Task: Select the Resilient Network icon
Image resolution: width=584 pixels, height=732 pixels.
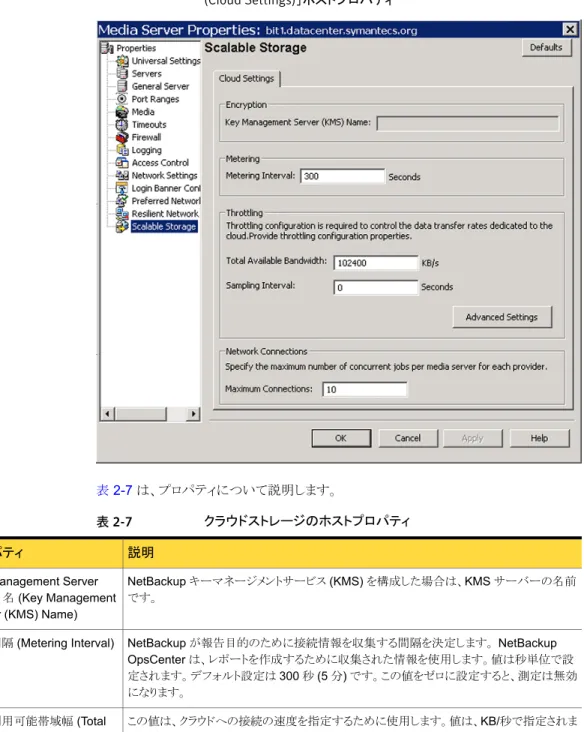Action: [x=122, y=214]
